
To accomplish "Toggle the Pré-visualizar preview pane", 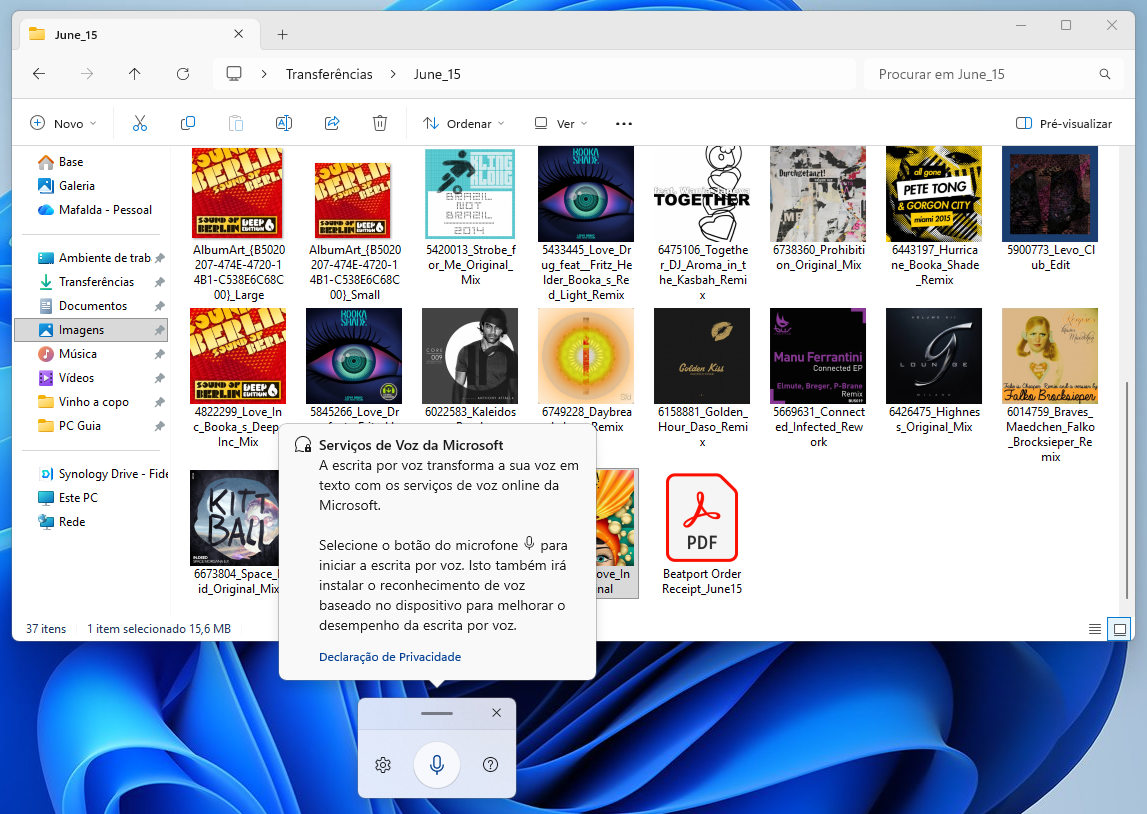I will coord(1064,124).
